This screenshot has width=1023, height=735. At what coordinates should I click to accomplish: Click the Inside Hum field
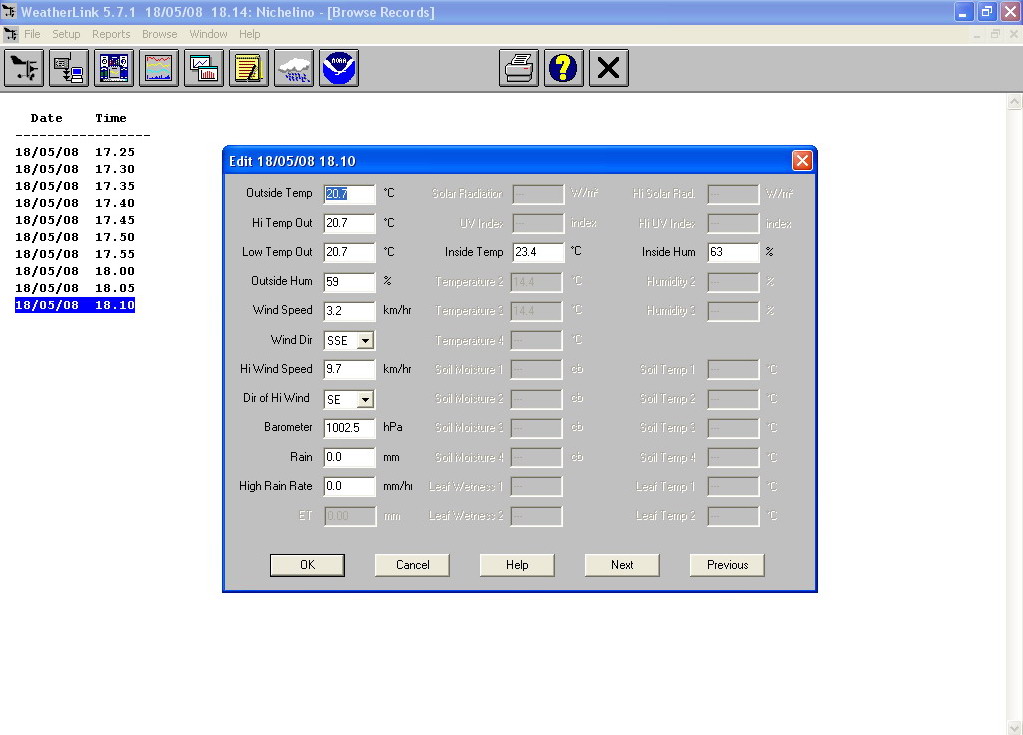(733, 252)
